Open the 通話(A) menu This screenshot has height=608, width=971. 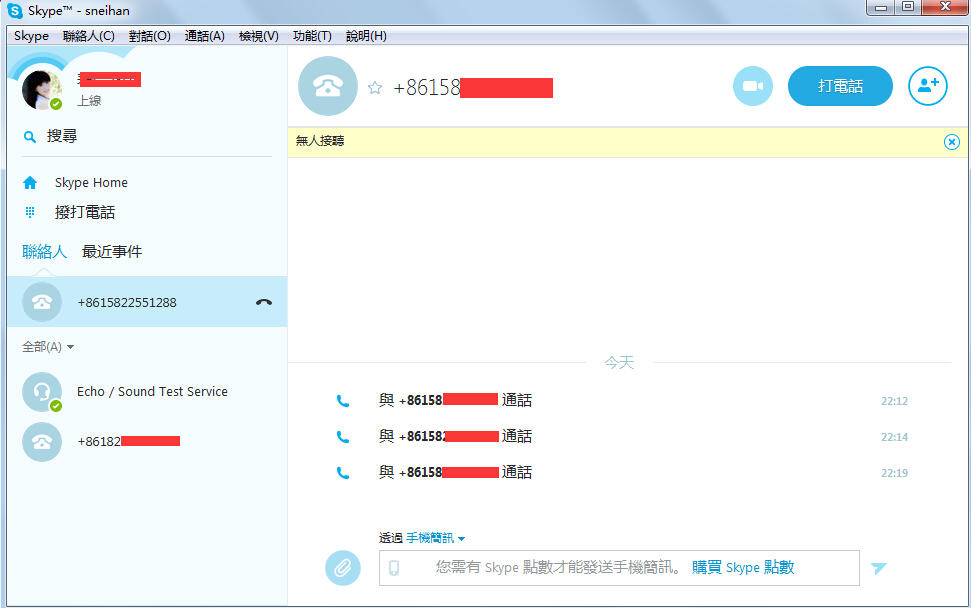pyautogui.click(x=204, y=36)
